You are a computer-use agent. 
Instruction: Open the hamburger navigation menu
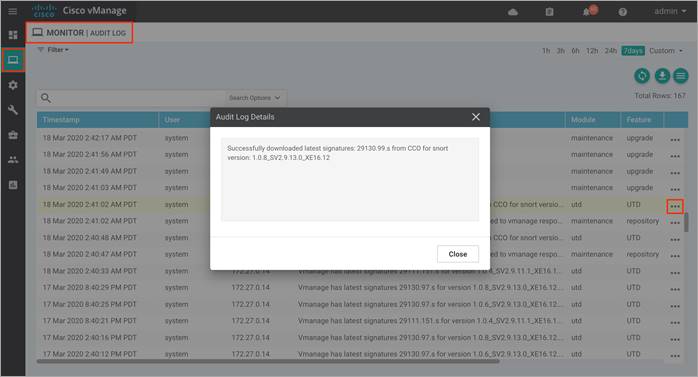[x=12, y=11]
